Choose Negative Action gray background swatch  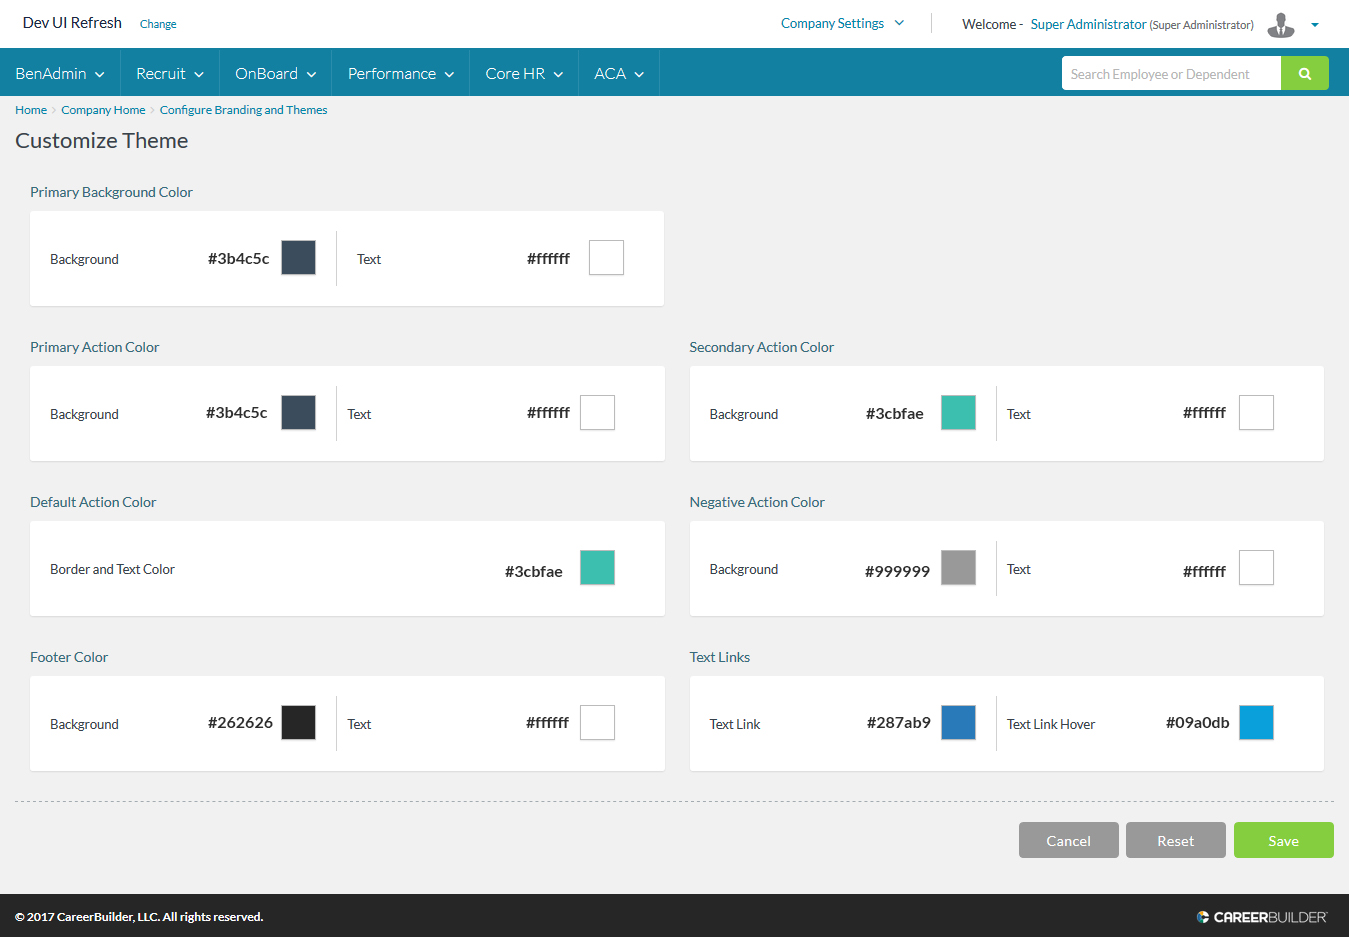pyautogui.click(x=958, y=568)
